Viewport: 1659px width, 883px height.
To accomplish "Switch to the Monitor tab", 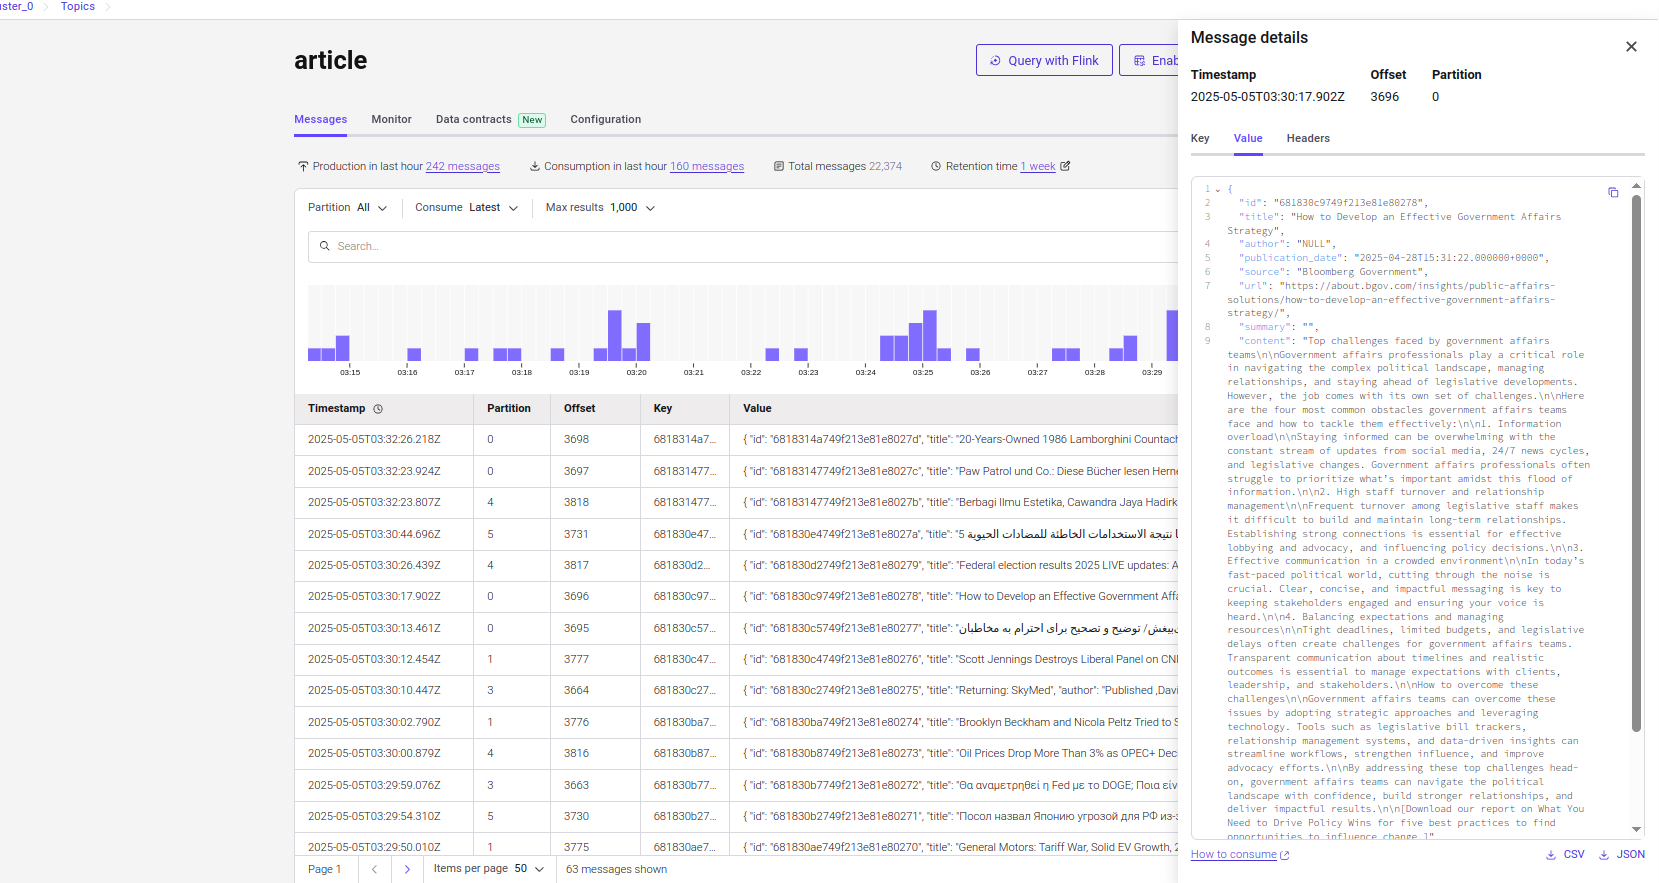I will coord(391,119).
